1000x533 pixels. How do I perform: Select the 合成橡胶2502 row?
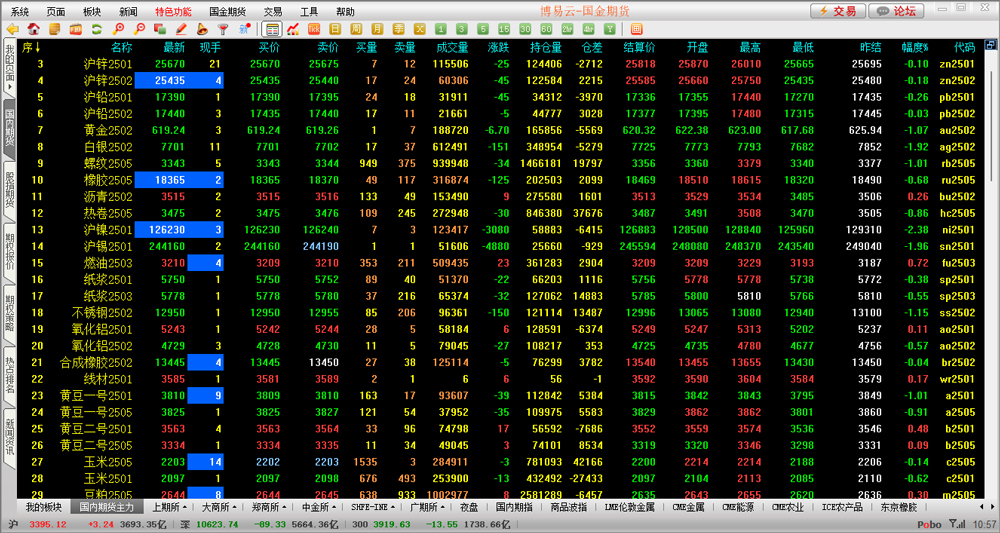click(x=500, y=362)
